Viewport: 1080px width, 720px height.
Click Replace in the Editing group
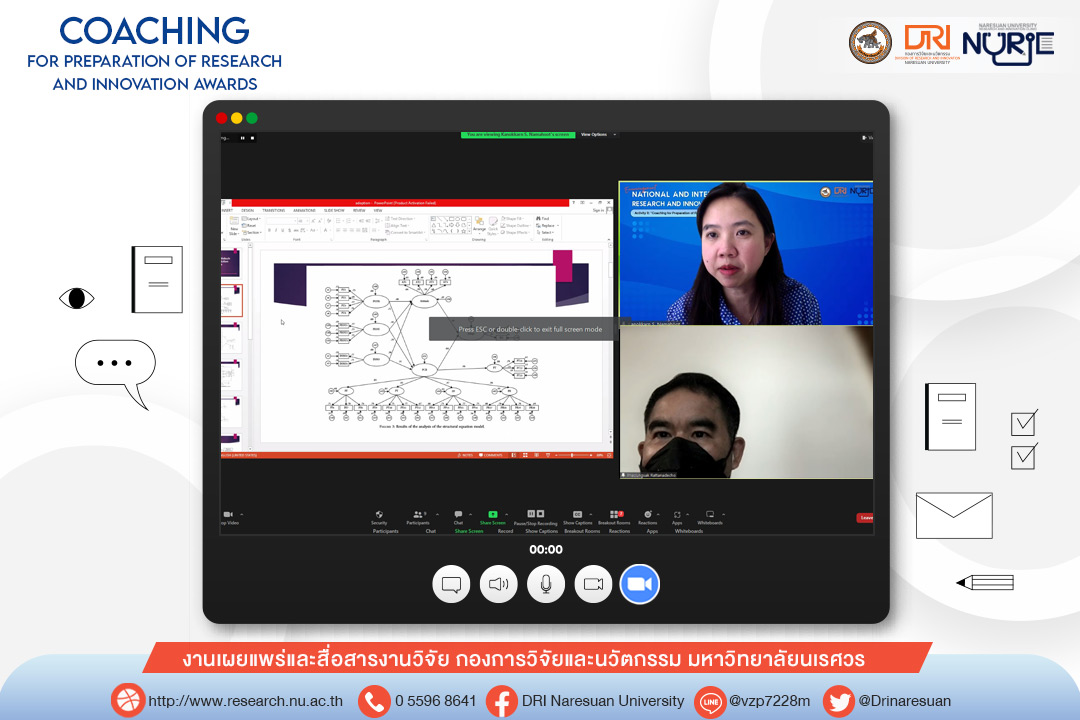coord(546,225)
